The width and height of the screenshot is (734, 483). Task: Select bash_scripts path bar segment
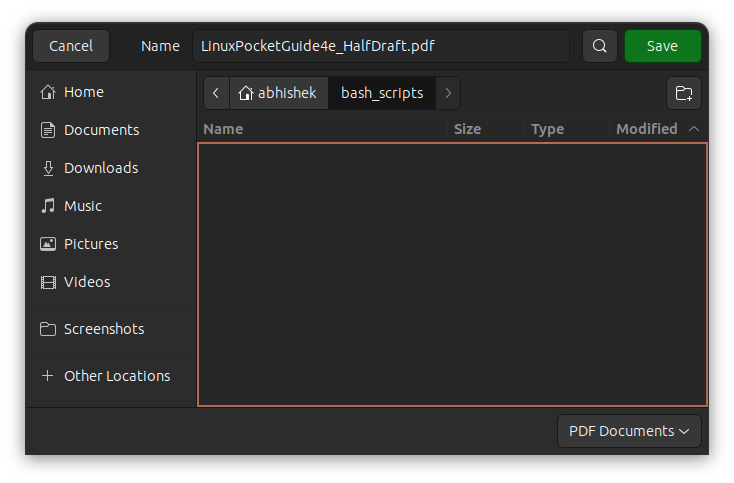click(x=382, y=93)
